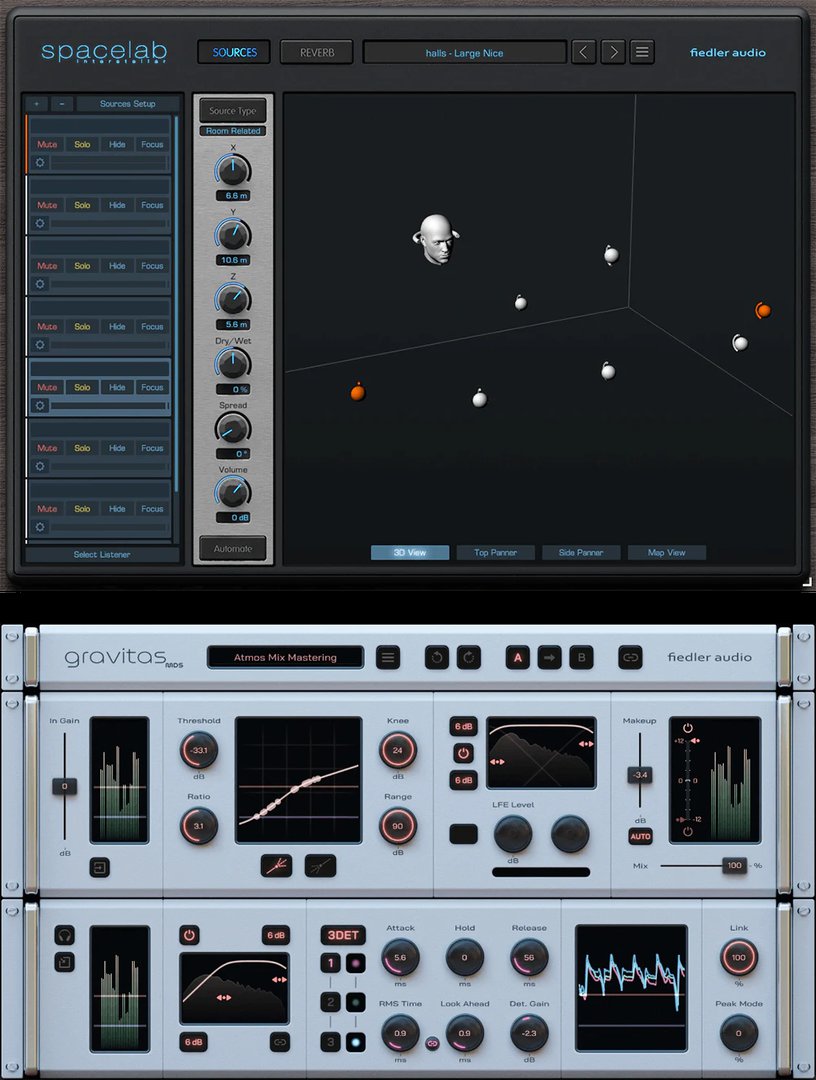The width and height of the screenshot is (816, 1080).
Task: Mute the first source in Sources Setup
Action: [x=46, y=144]
